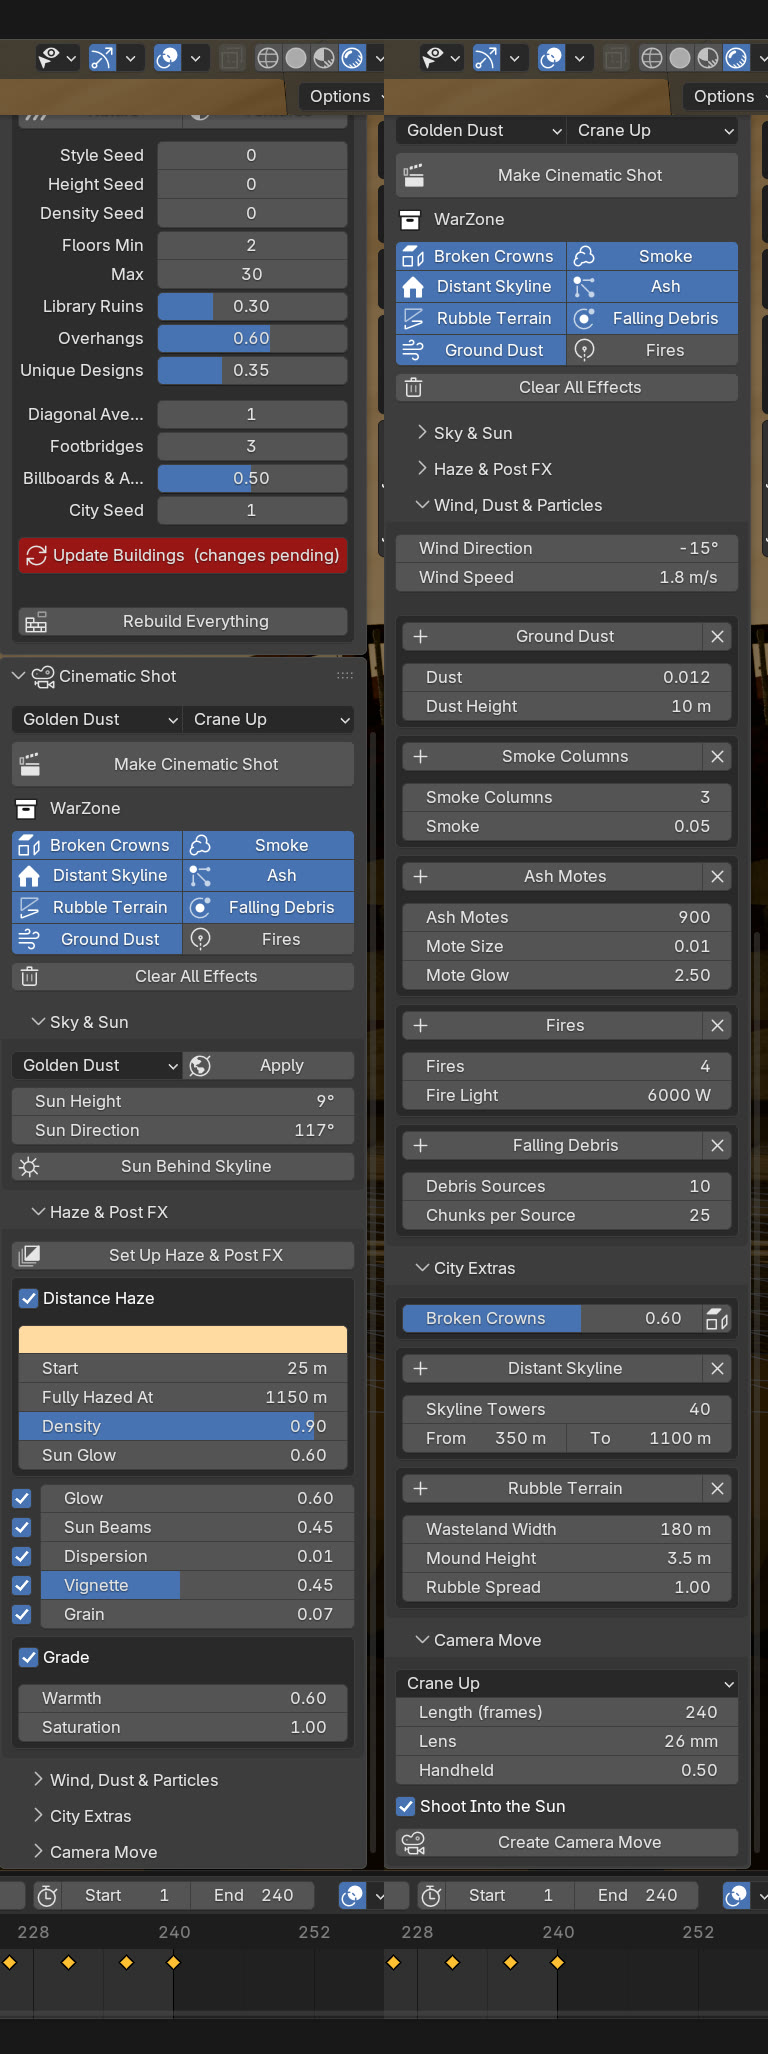This screenshot has height=2054, width=768.
Task: Toggle Ground Dust in the left panel
Action: pyautogui.click(x=97, y=940)
